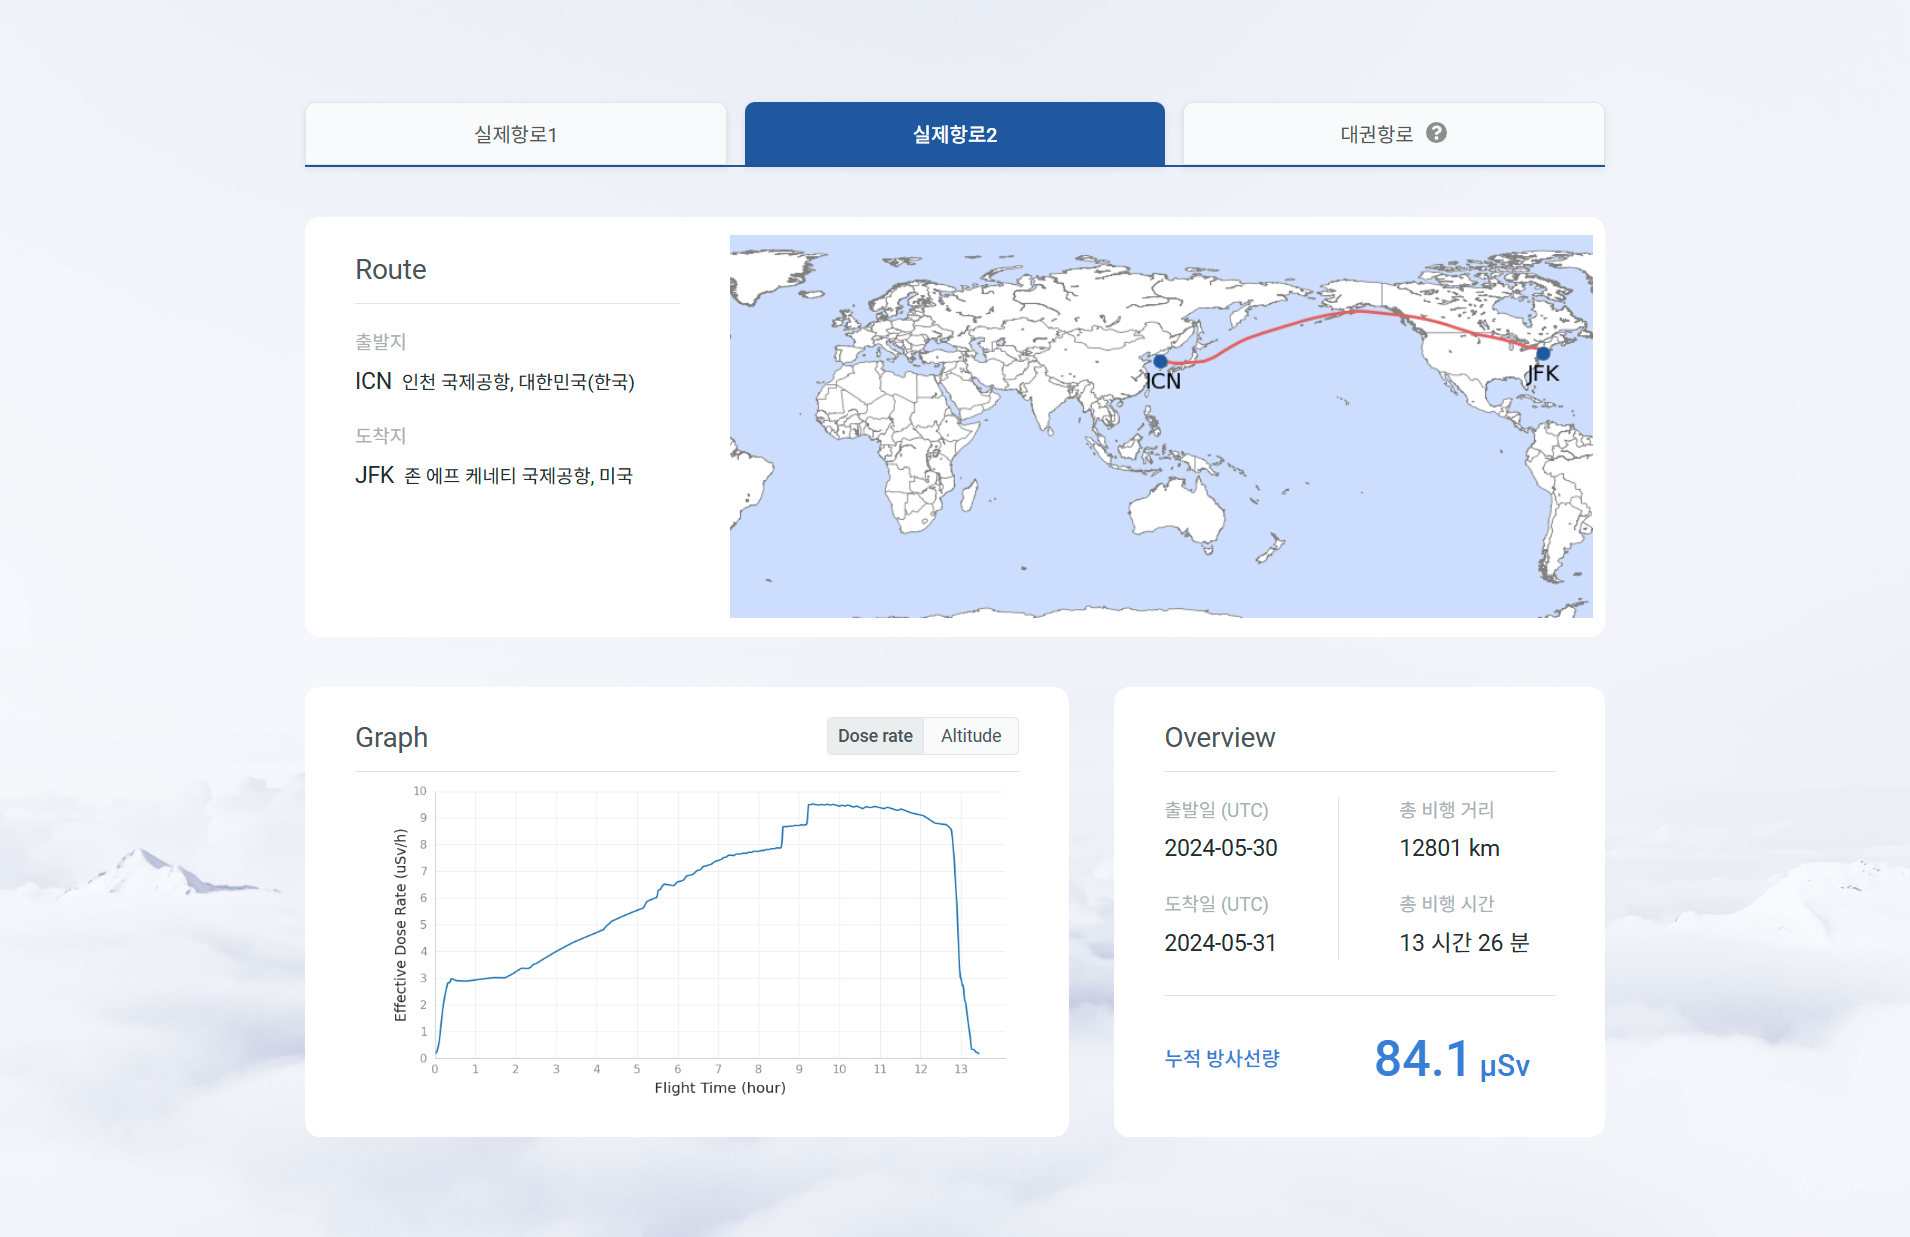1910x1237 pixels.
Task: Click the ICN airport code text
Action: (373, 381)
